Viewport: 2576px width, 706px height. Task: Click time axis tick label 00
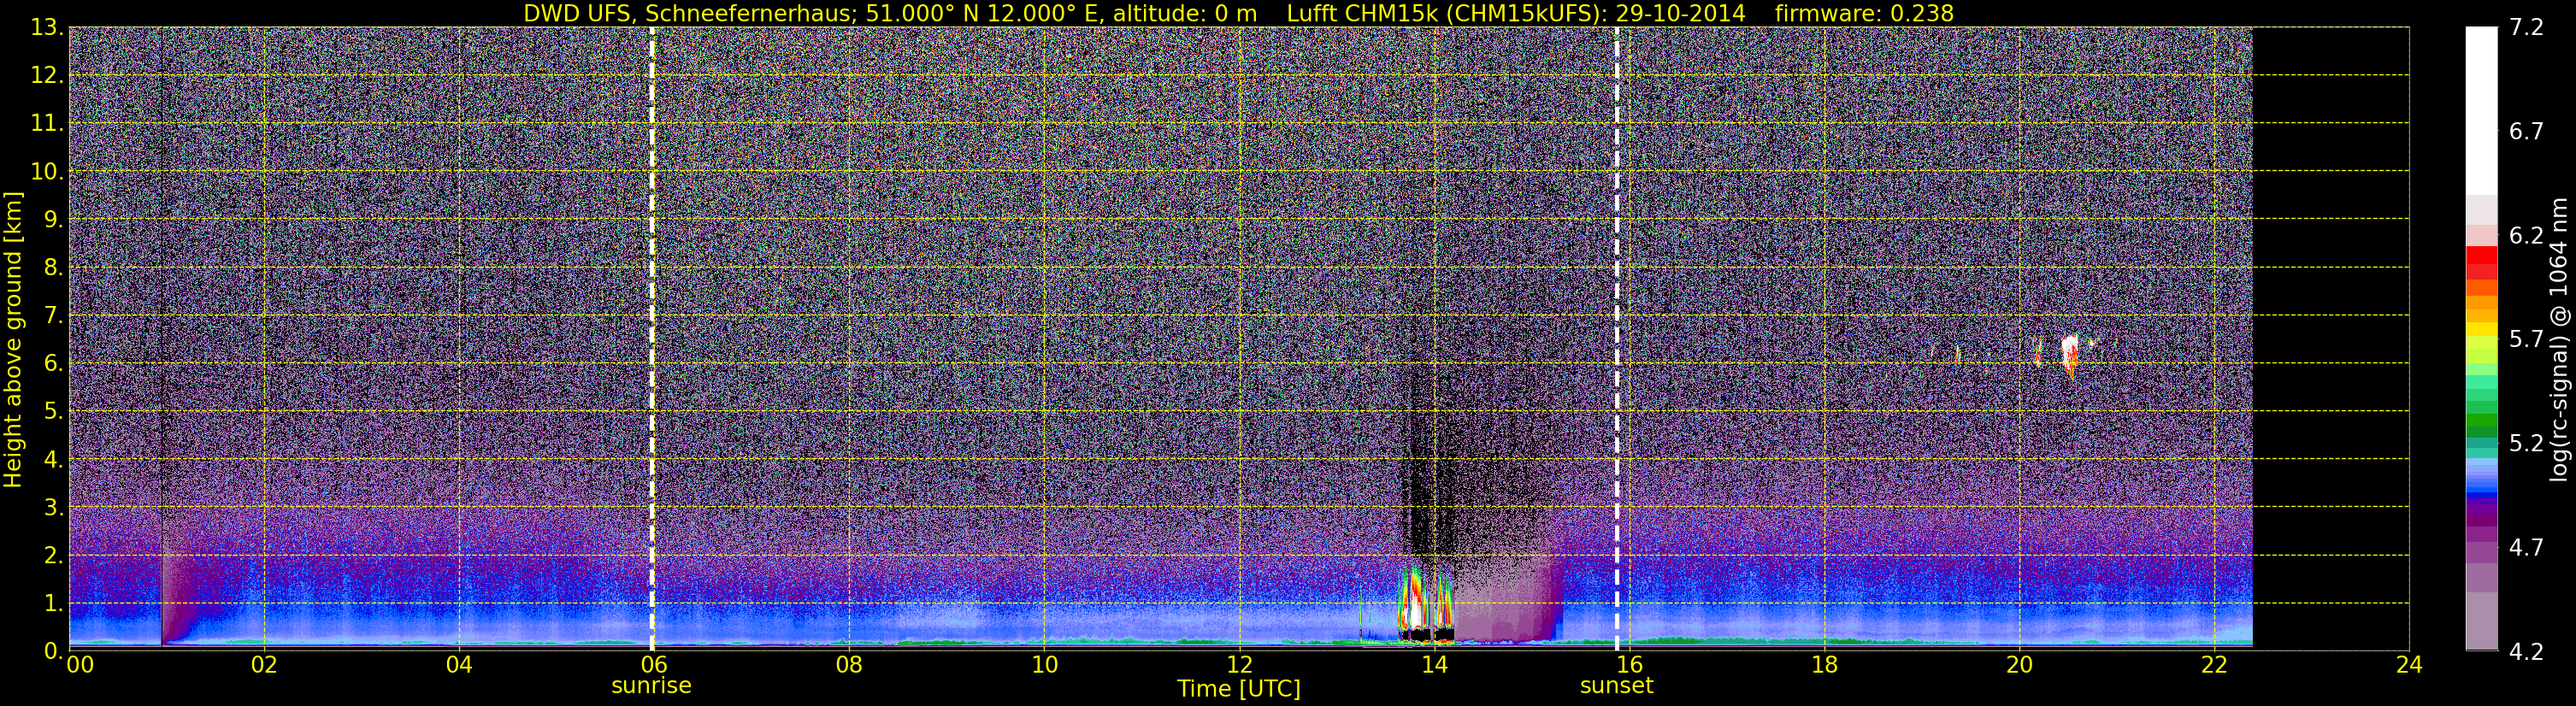click(80, 665)
